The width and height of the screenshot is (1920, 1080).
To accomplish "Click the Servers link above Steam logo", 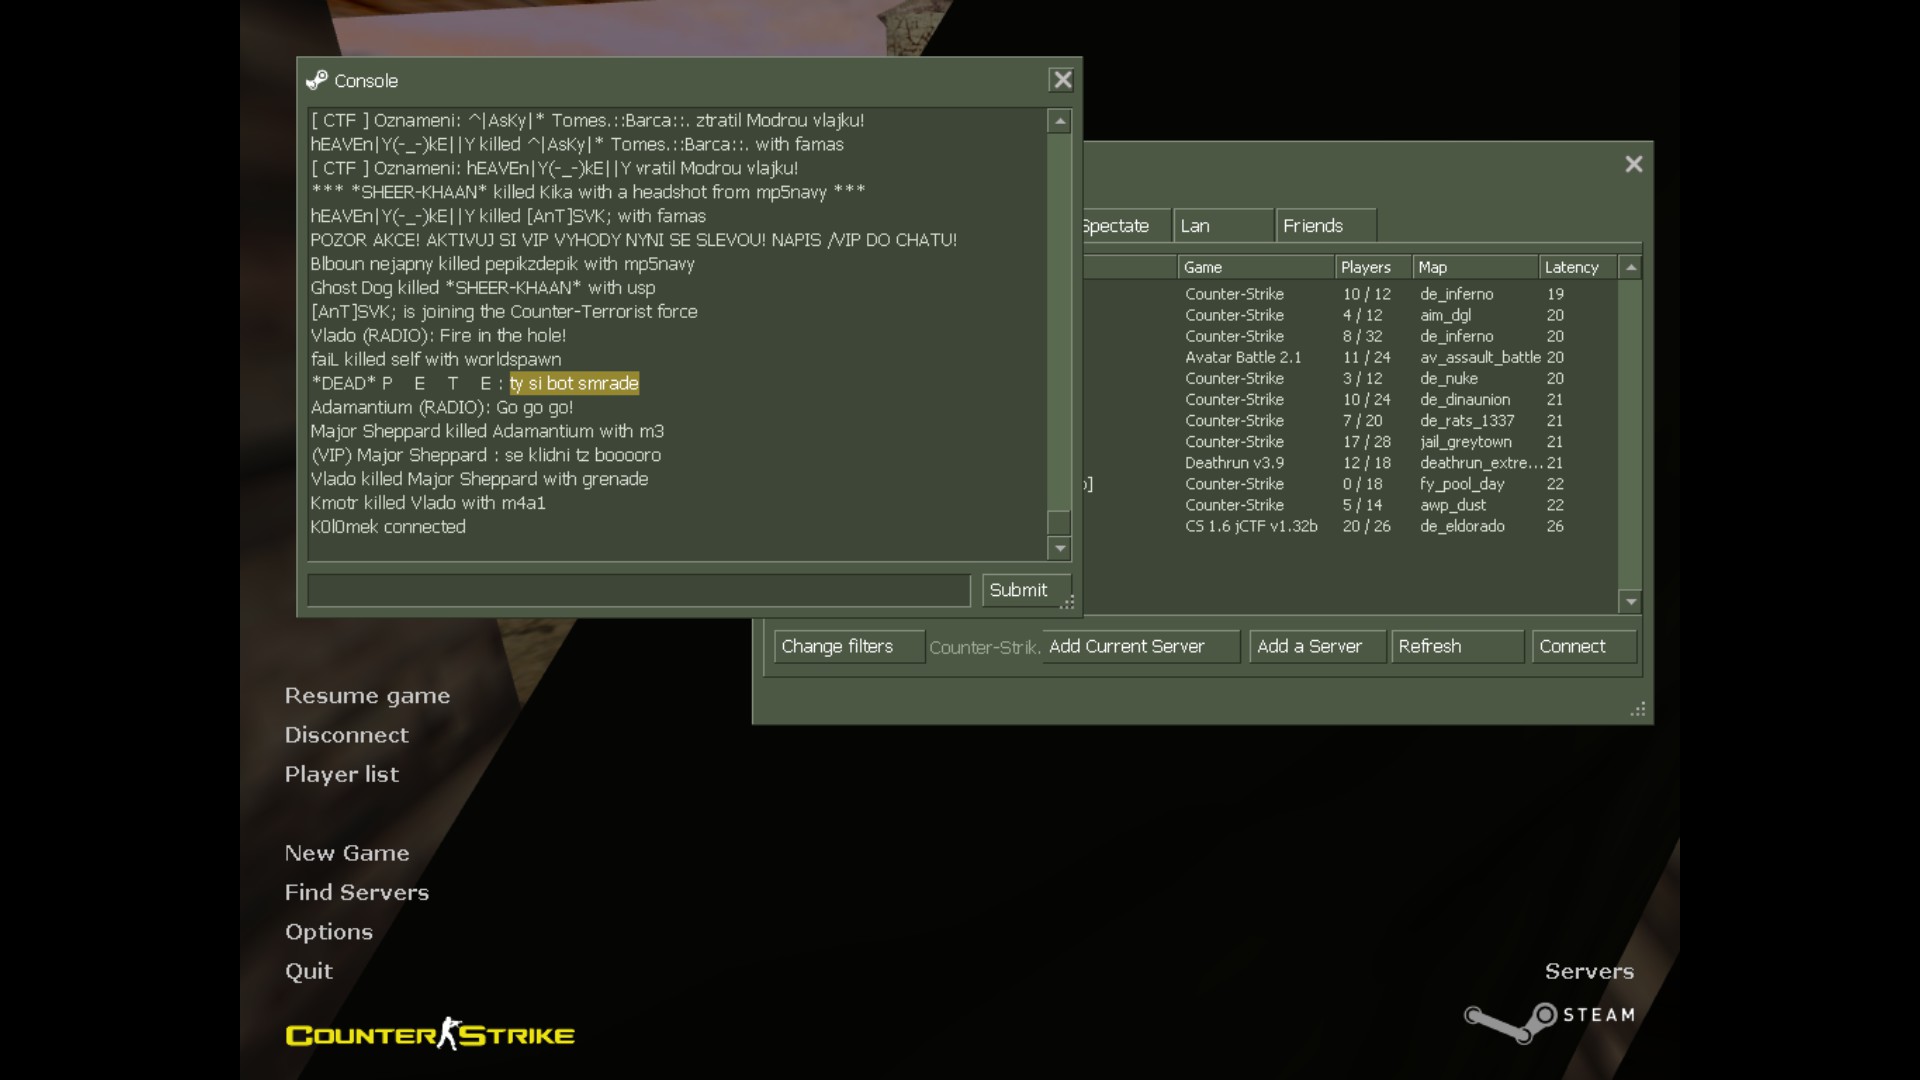I will point(1589,971).
